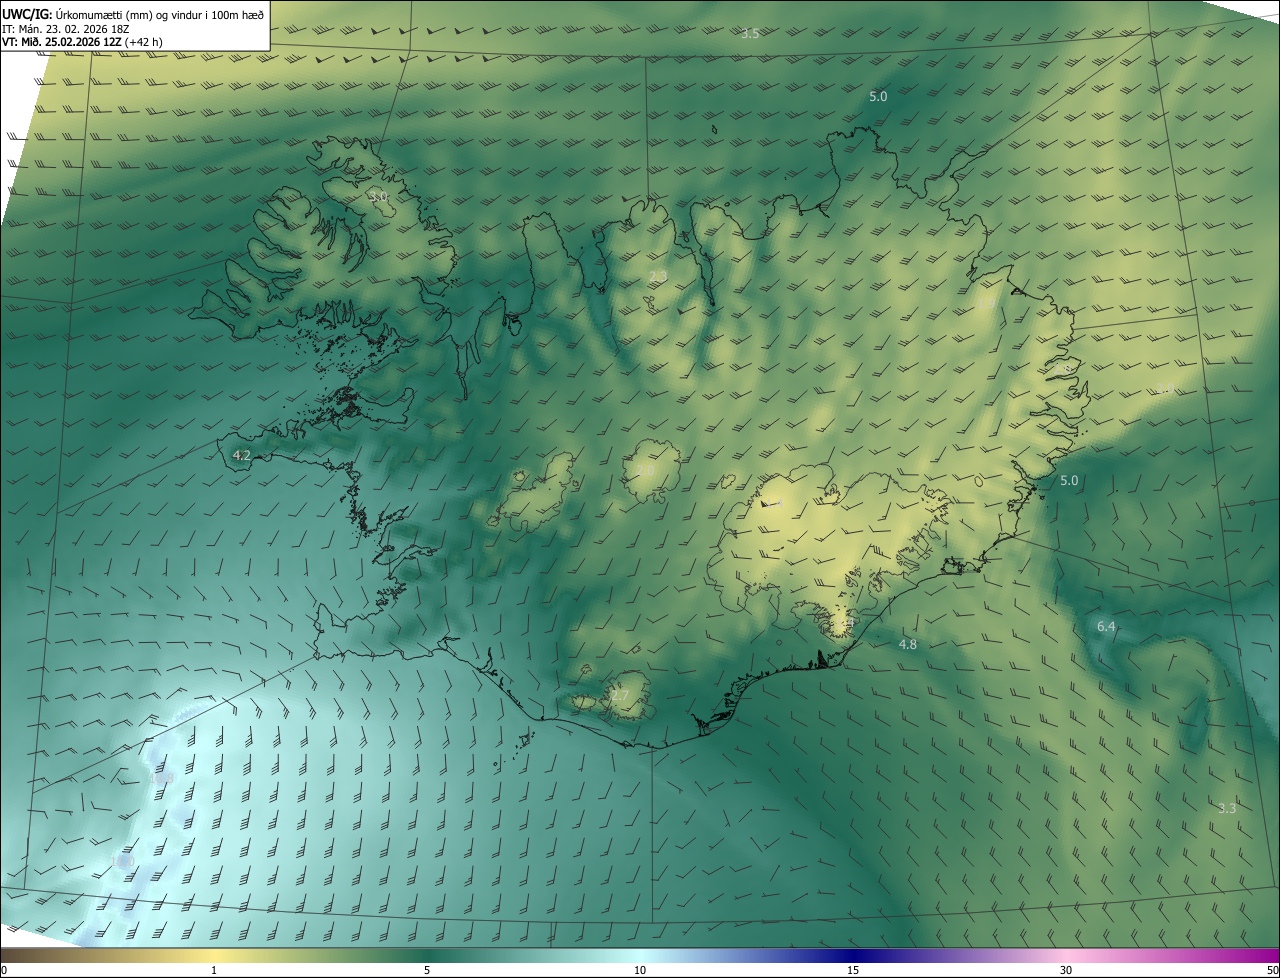Click the 10 tick on the colour scale

tap(640, 970)
